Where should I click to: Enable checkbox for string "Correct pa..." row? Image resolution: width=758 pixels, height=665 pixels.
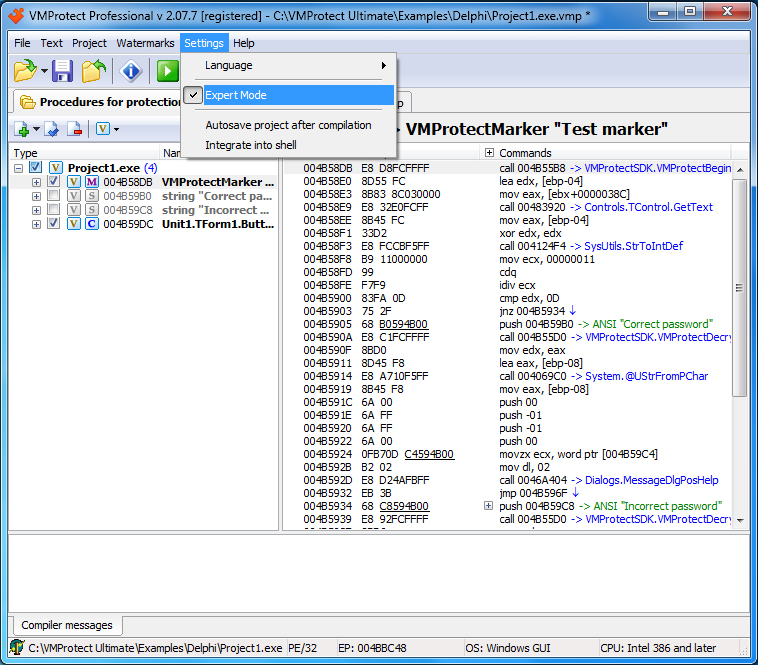(53, 196)
